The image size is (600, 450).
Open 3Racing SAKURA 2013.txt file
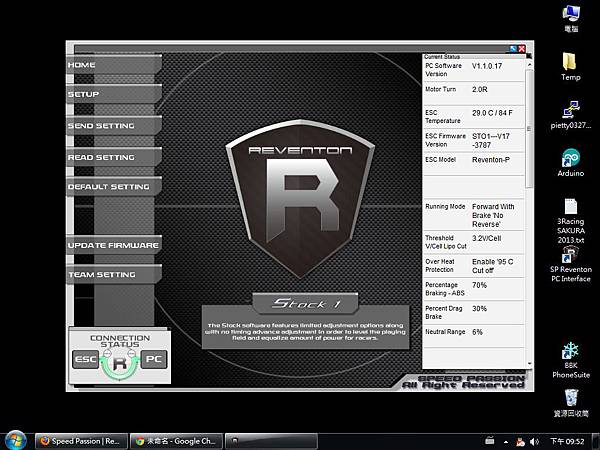[571, 221]
